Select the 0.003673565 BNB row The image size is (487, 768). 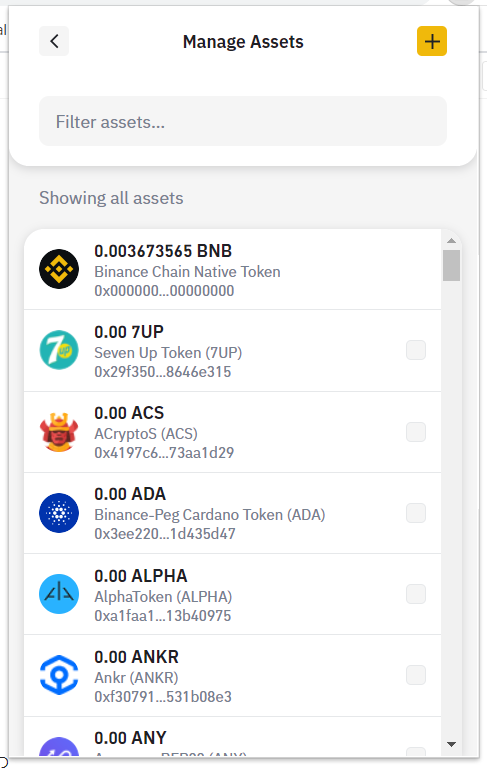[x=233, y=269]
